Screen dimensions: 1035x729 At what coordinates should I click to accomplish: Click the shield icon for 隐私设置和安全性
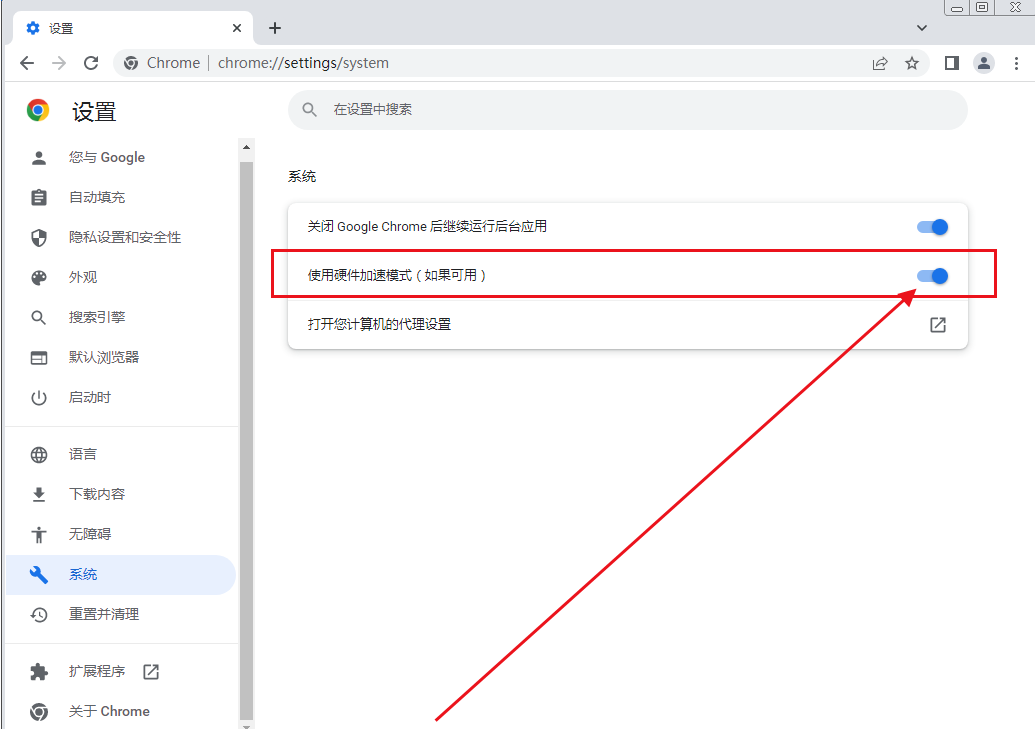[39, 238]
